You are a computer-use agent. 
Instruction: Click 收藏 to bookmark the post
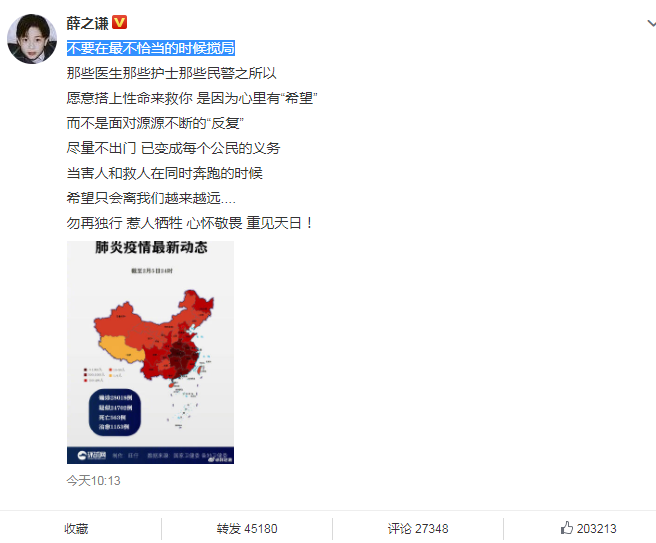76,529
